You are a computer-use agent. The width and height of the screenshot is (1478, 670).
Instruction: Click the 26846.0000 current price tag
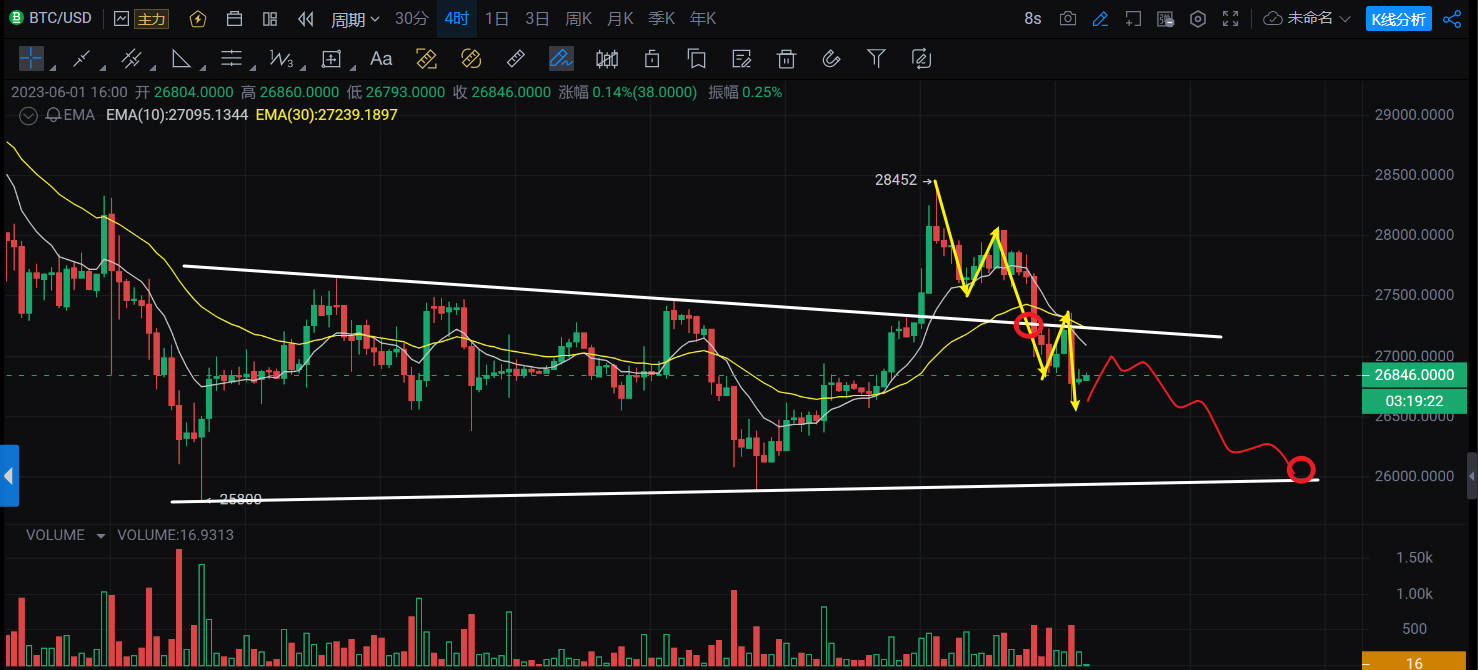click(x=1414, y=375)
